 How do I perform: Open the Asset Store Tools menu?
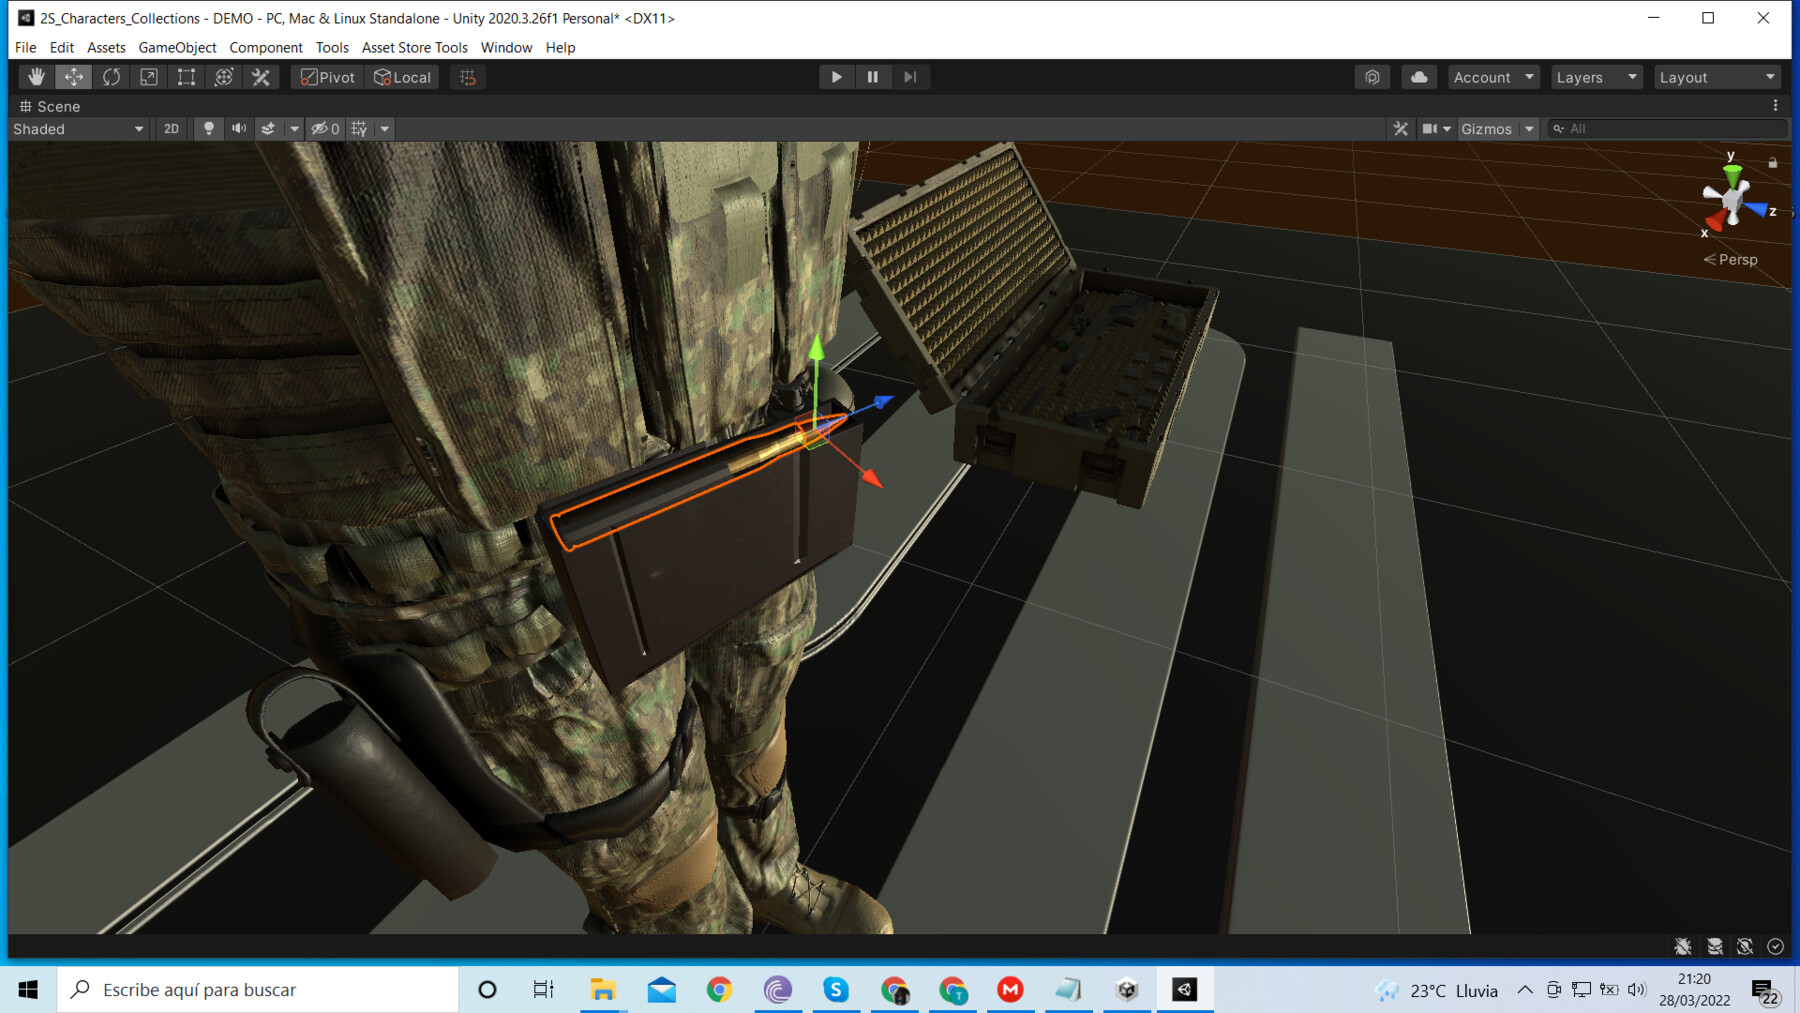point(414,47)
